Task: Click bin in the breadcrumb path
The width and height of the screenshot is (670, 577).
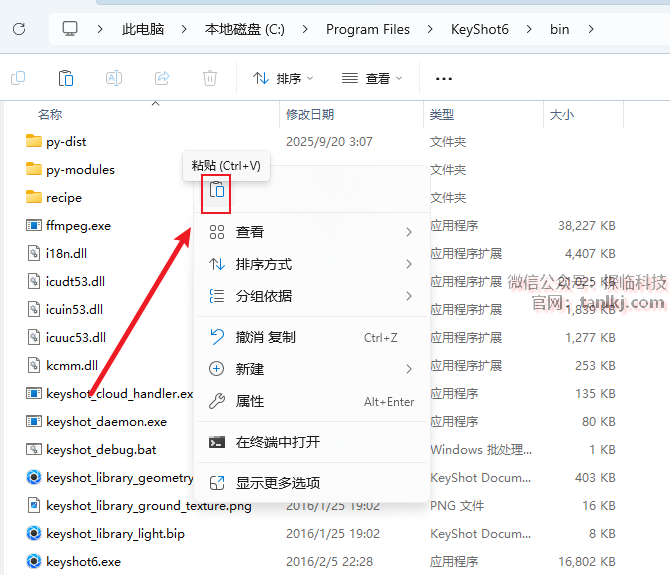Action: click(x=559, y=29)
